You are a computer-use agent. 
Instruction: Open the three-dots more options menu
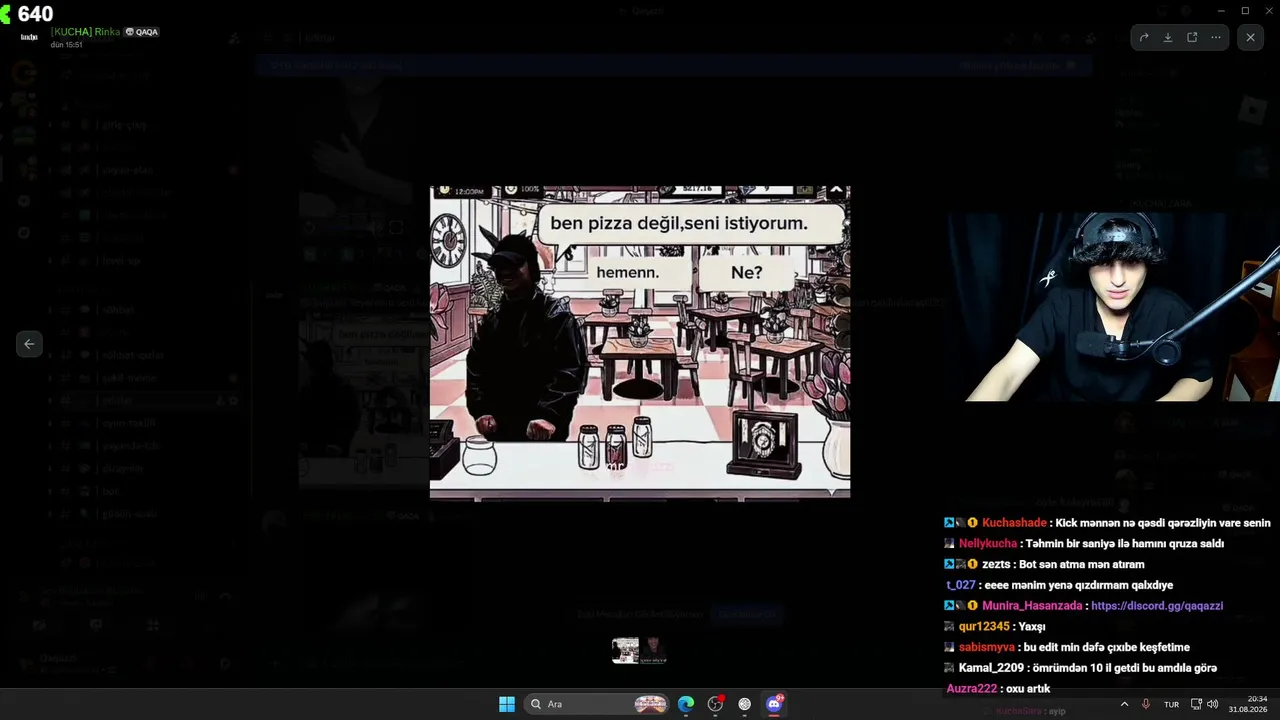pyautogui.click(x=1216, y=38)
